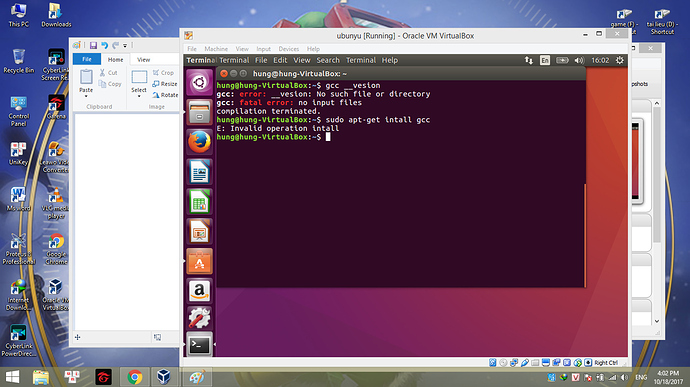Click Resize in Paint image group
Viewport: 690px width, 387px height.
(x=165, y=84)
